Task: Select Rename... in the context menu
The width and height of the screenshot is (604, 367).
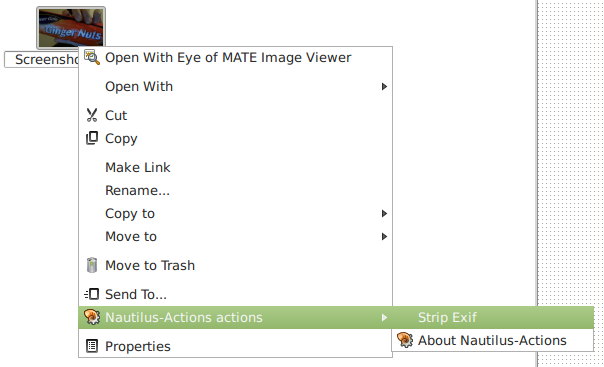Action: click(x=235, y=191)
